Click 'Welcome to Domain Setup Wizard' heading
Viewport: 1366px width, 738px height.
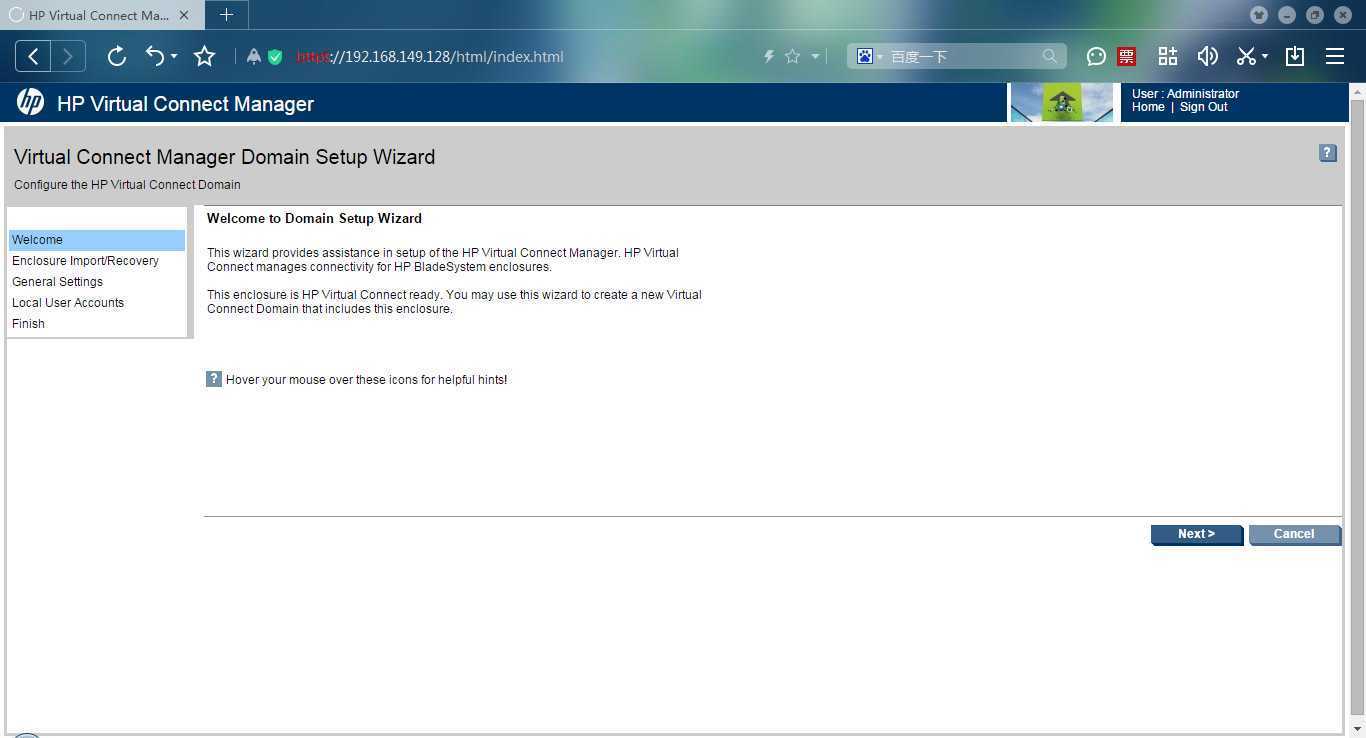[314, 218]
